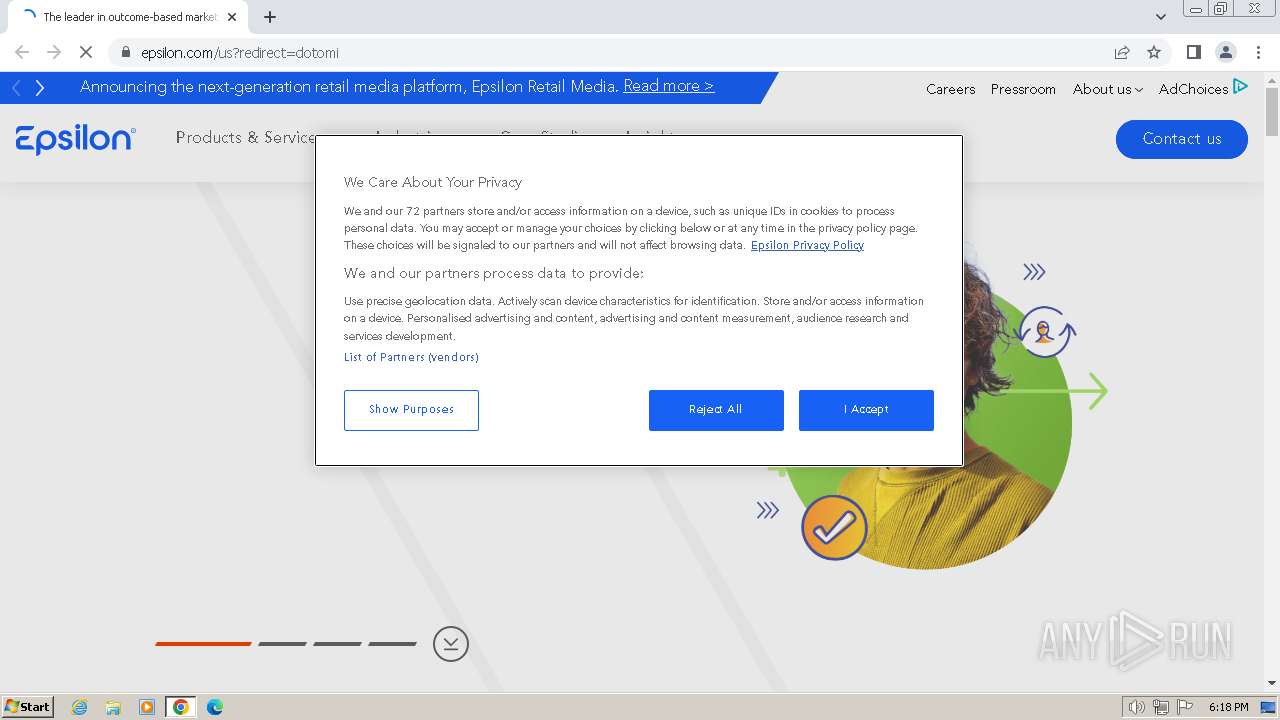Open the share page icon

[x=1122, y=52]
